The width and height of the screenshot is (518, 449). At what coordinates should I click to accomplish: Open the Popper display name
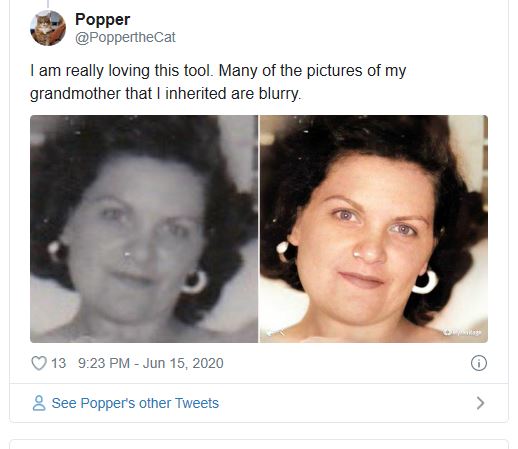(x=102, y=20)
